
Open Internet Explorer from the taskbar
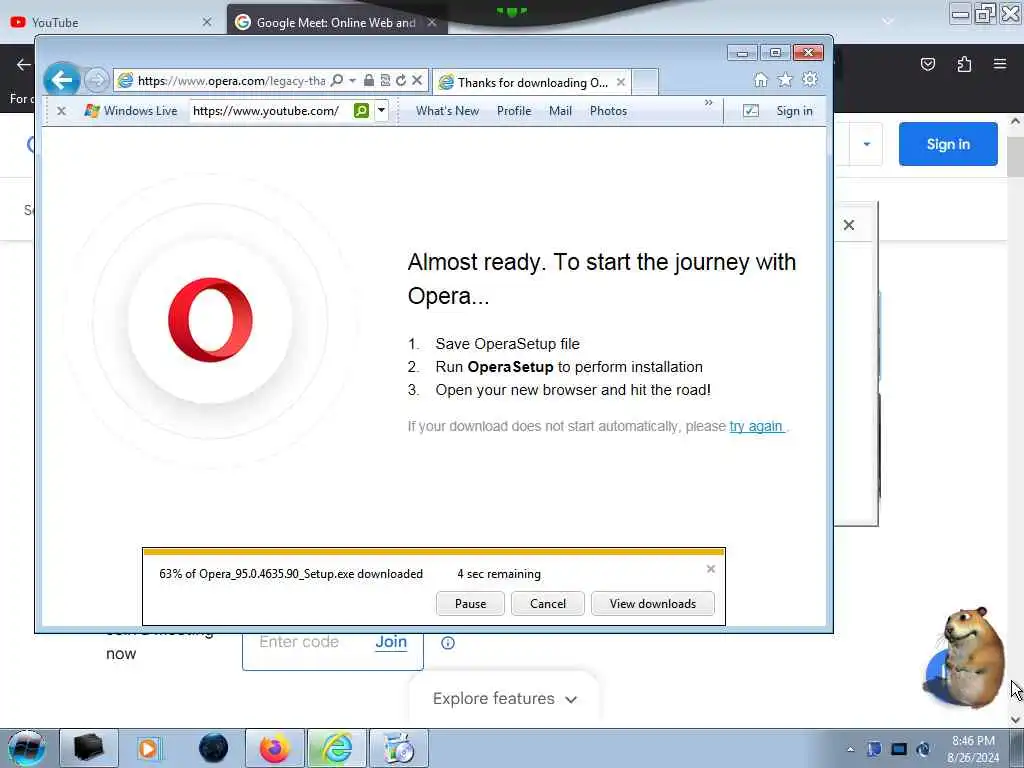click(337, 748)
